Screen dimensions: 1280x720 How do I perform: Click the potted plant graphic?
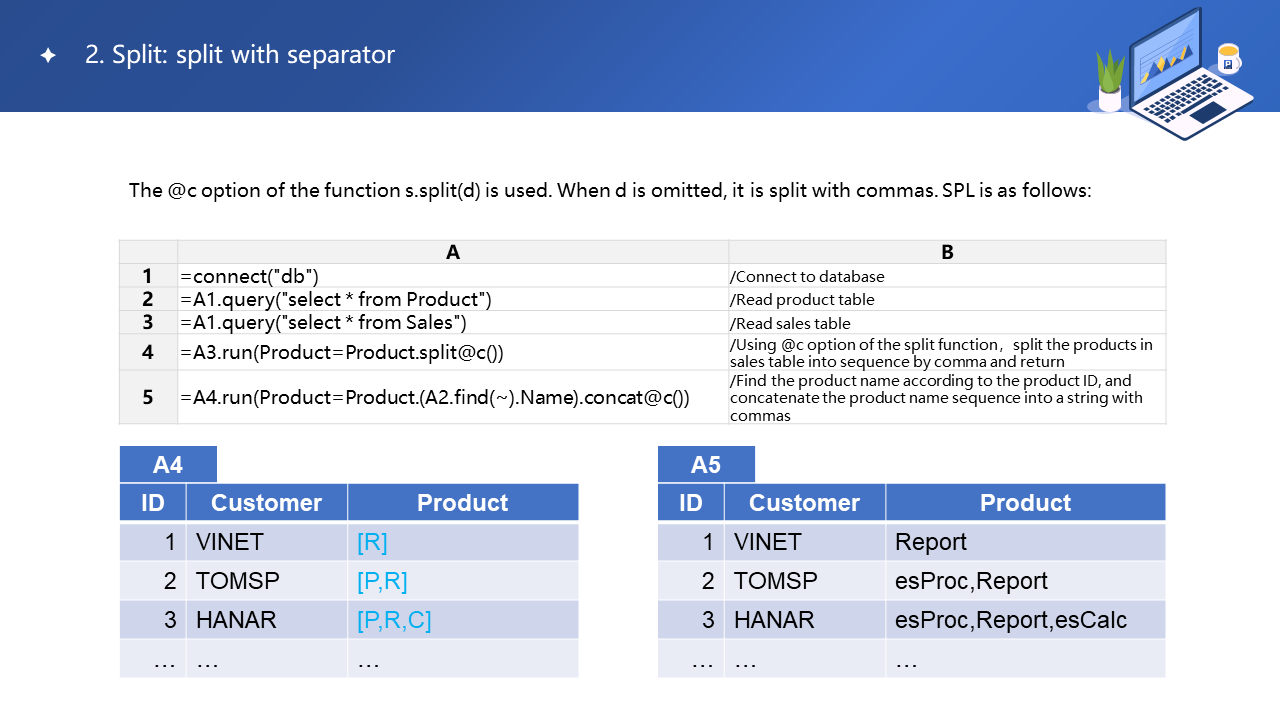[x=1110, y=82]
